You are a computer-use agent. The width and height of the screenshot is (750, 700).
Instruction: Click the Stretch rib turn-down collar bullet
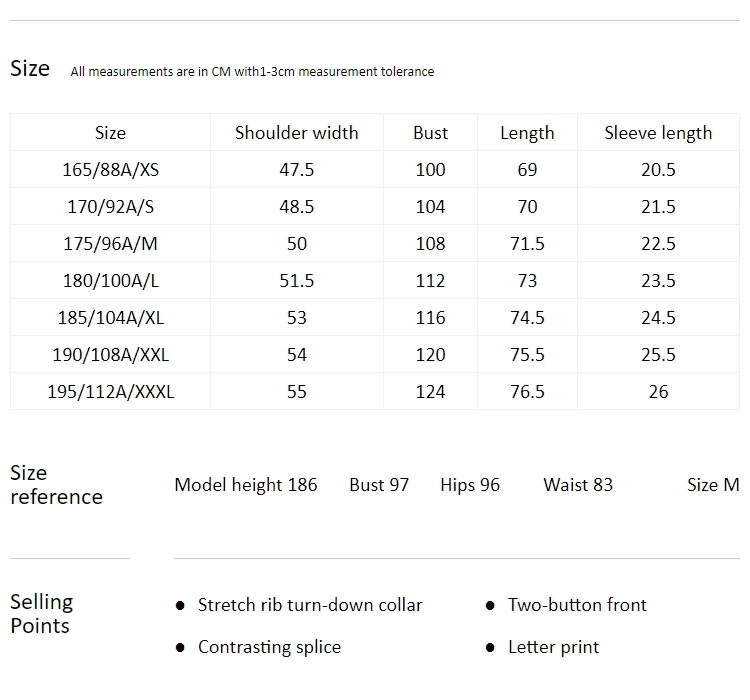click(310, 605)
